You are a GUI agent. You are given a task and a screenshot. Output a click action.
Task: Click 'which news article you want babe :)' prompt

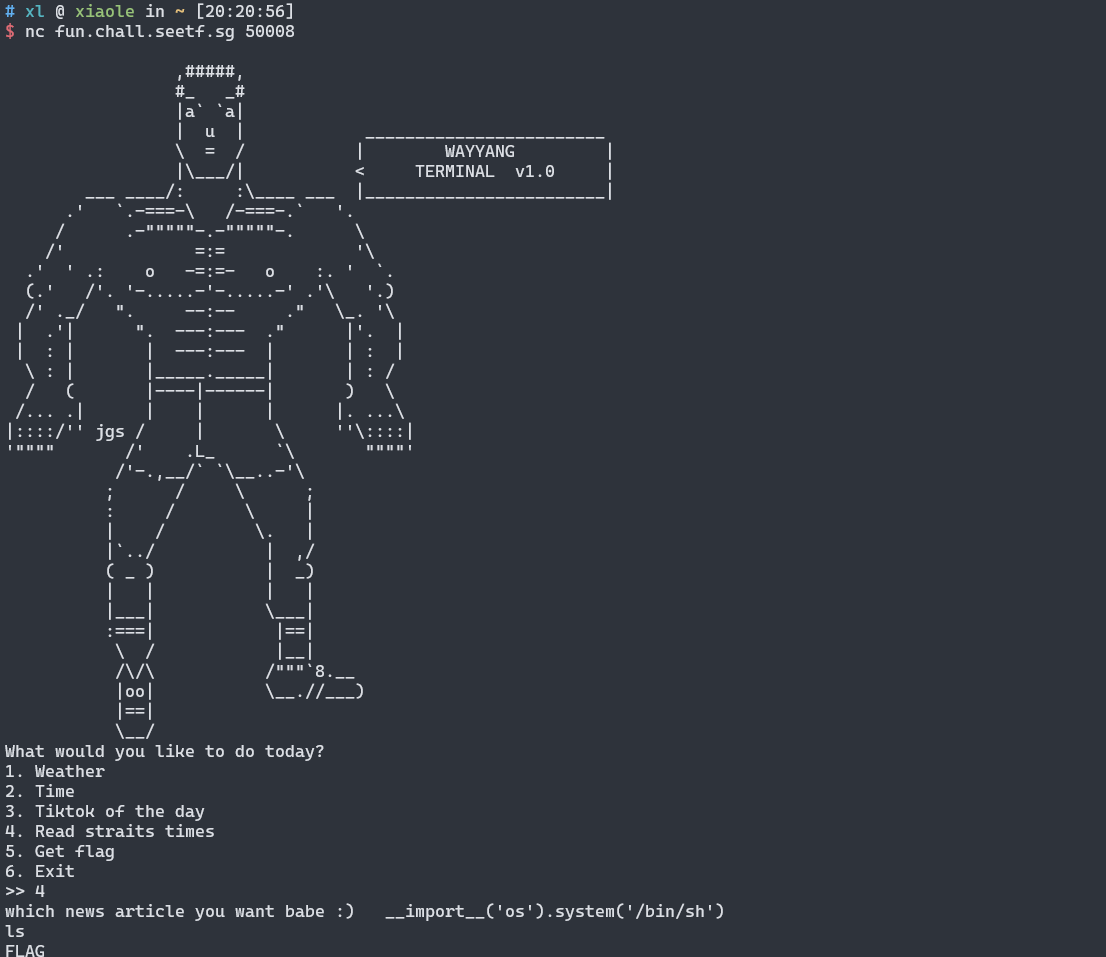[180, 911]
